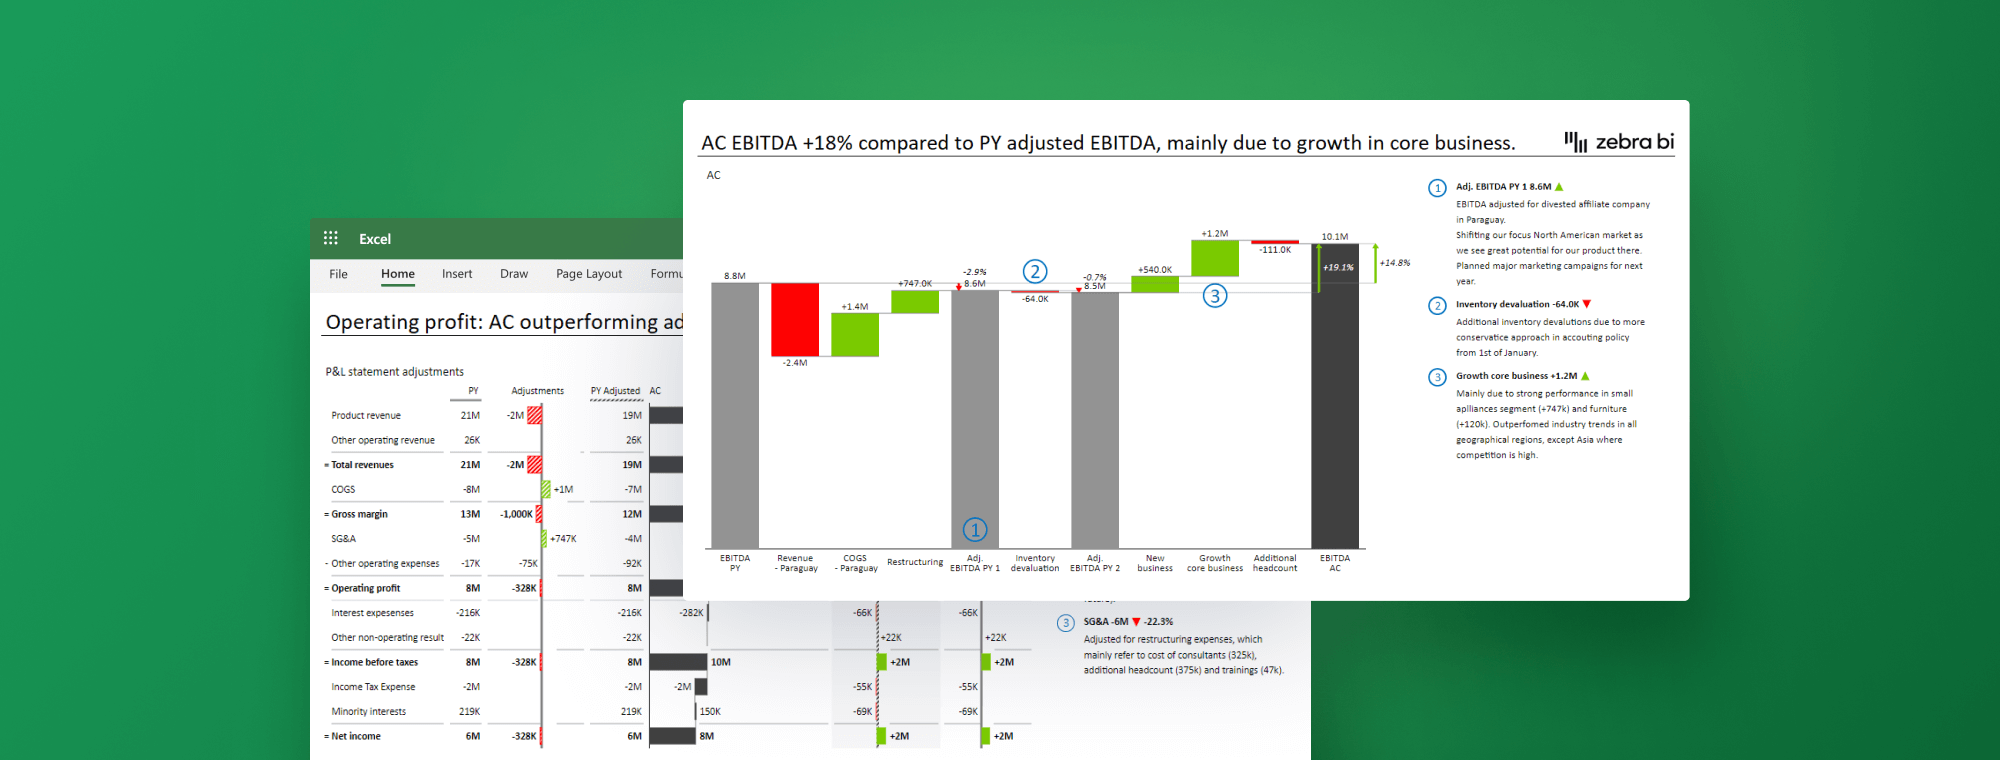Select circled marker 1 on Adj. EBITDA bar
2000x760 pixels.
coord(975,529)
